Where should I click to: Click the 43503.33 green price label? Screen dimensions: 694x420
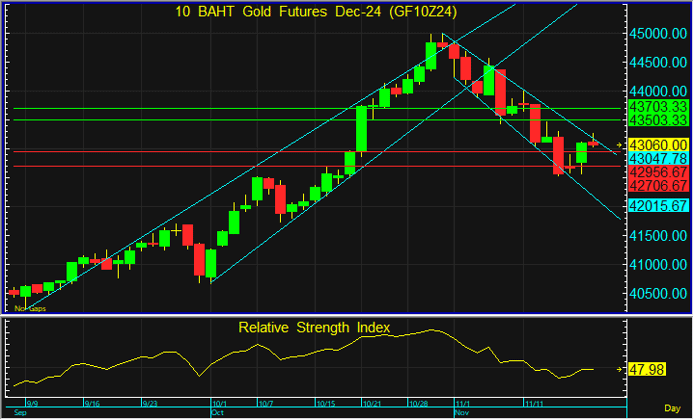657,119
